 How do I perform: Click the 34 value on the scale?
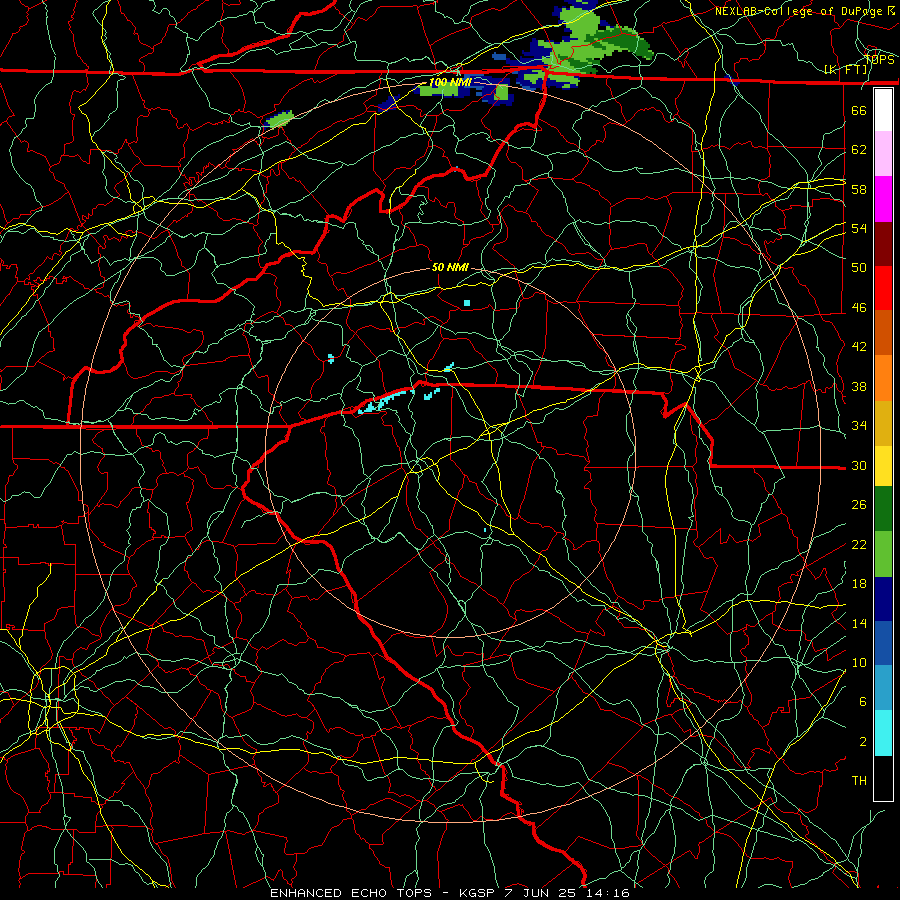[x=859, y=426]
